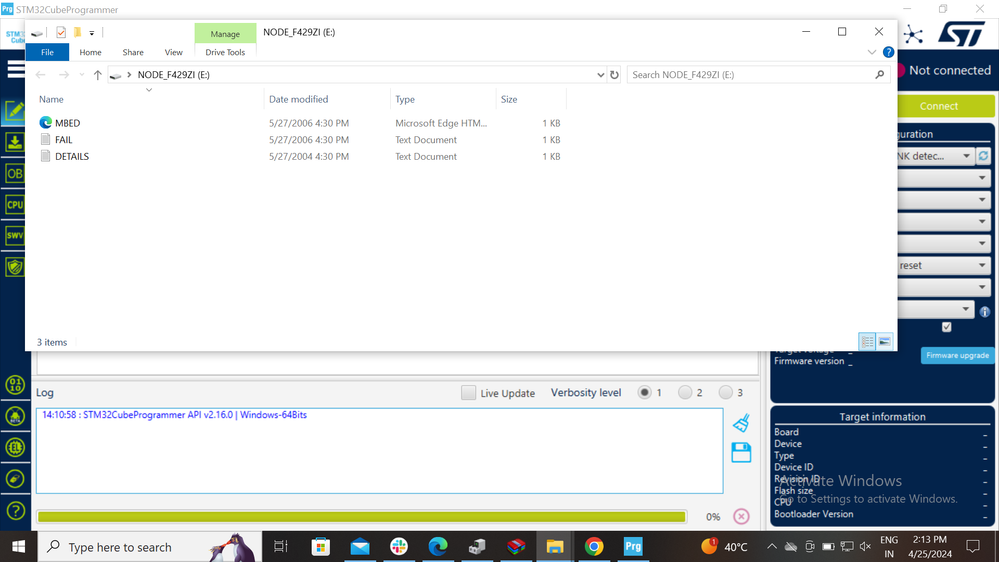This screenshot has height=562, width=999.
Task: Click the eraser full-chip-erase icon
Action: pos(15,479)
